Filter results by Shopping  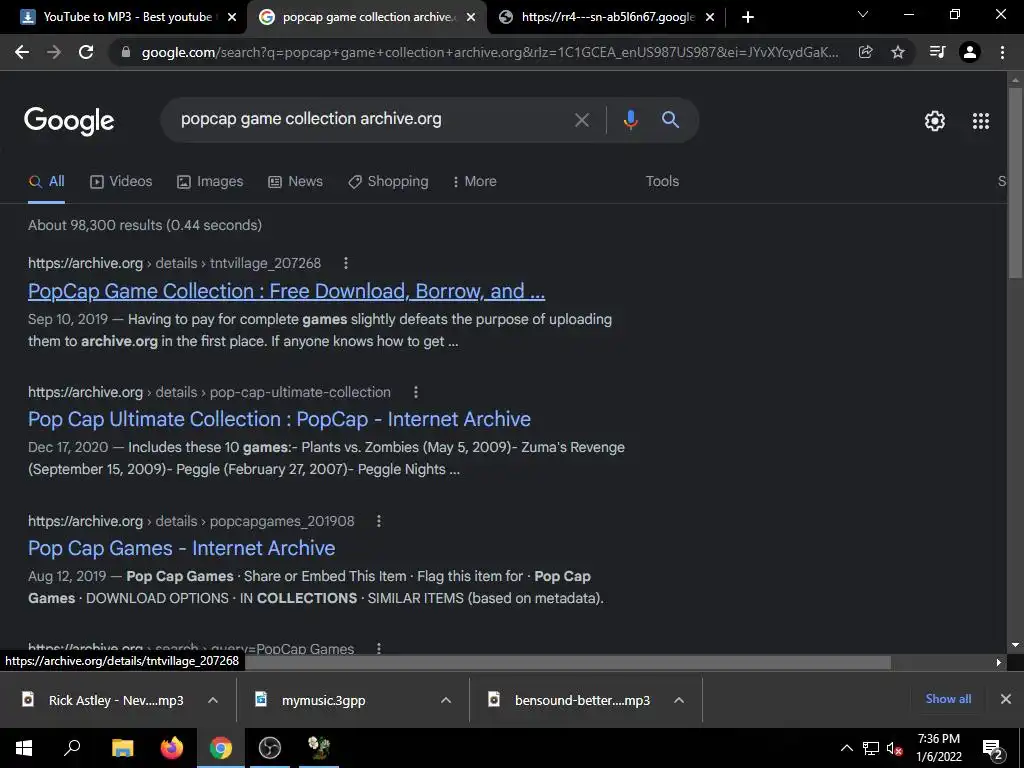coord(388,182)
